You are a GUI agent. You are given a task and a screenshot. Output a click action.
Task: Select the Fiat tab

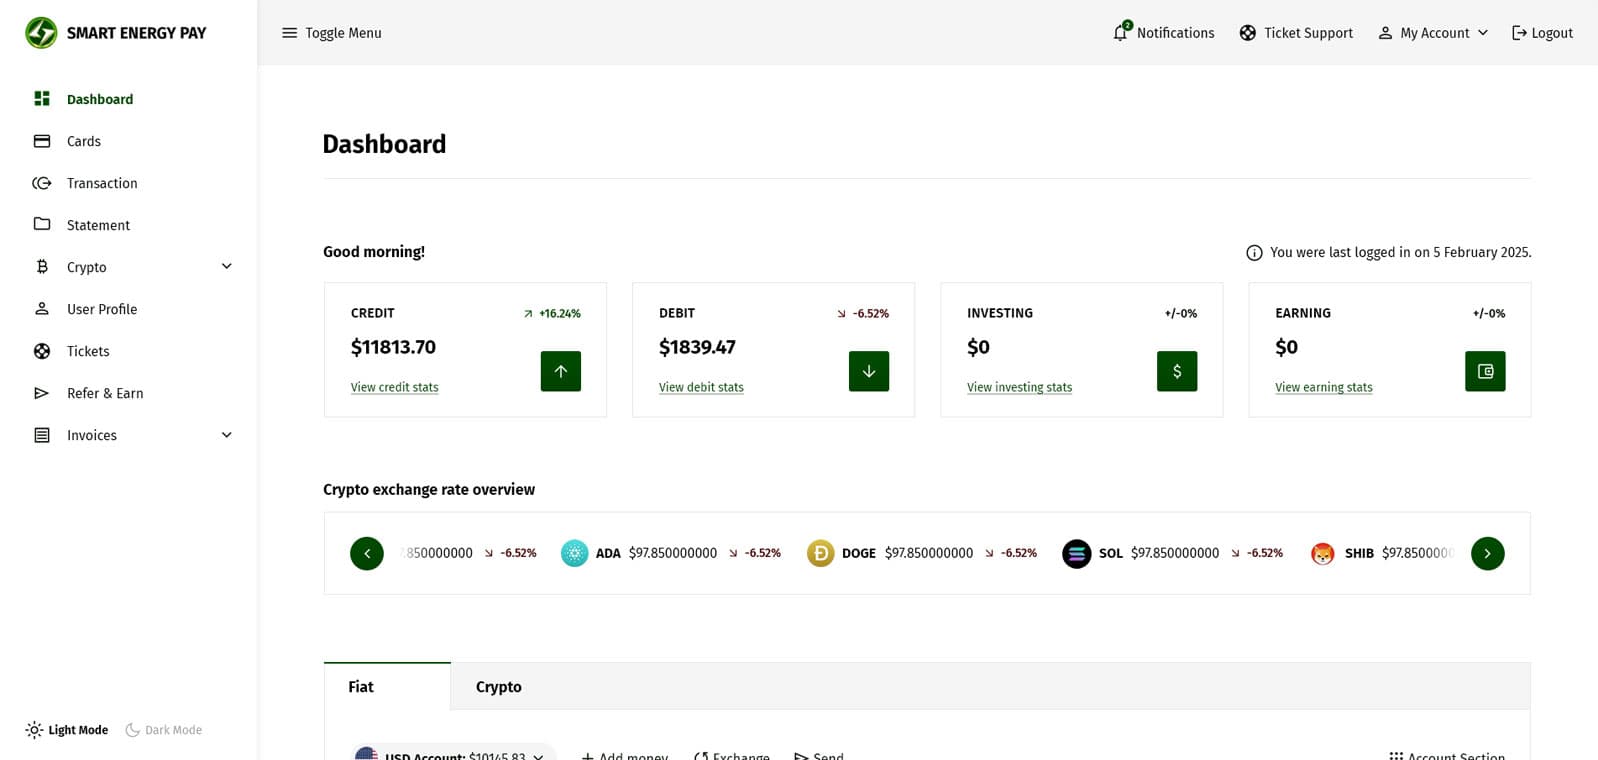pos(387,686)
